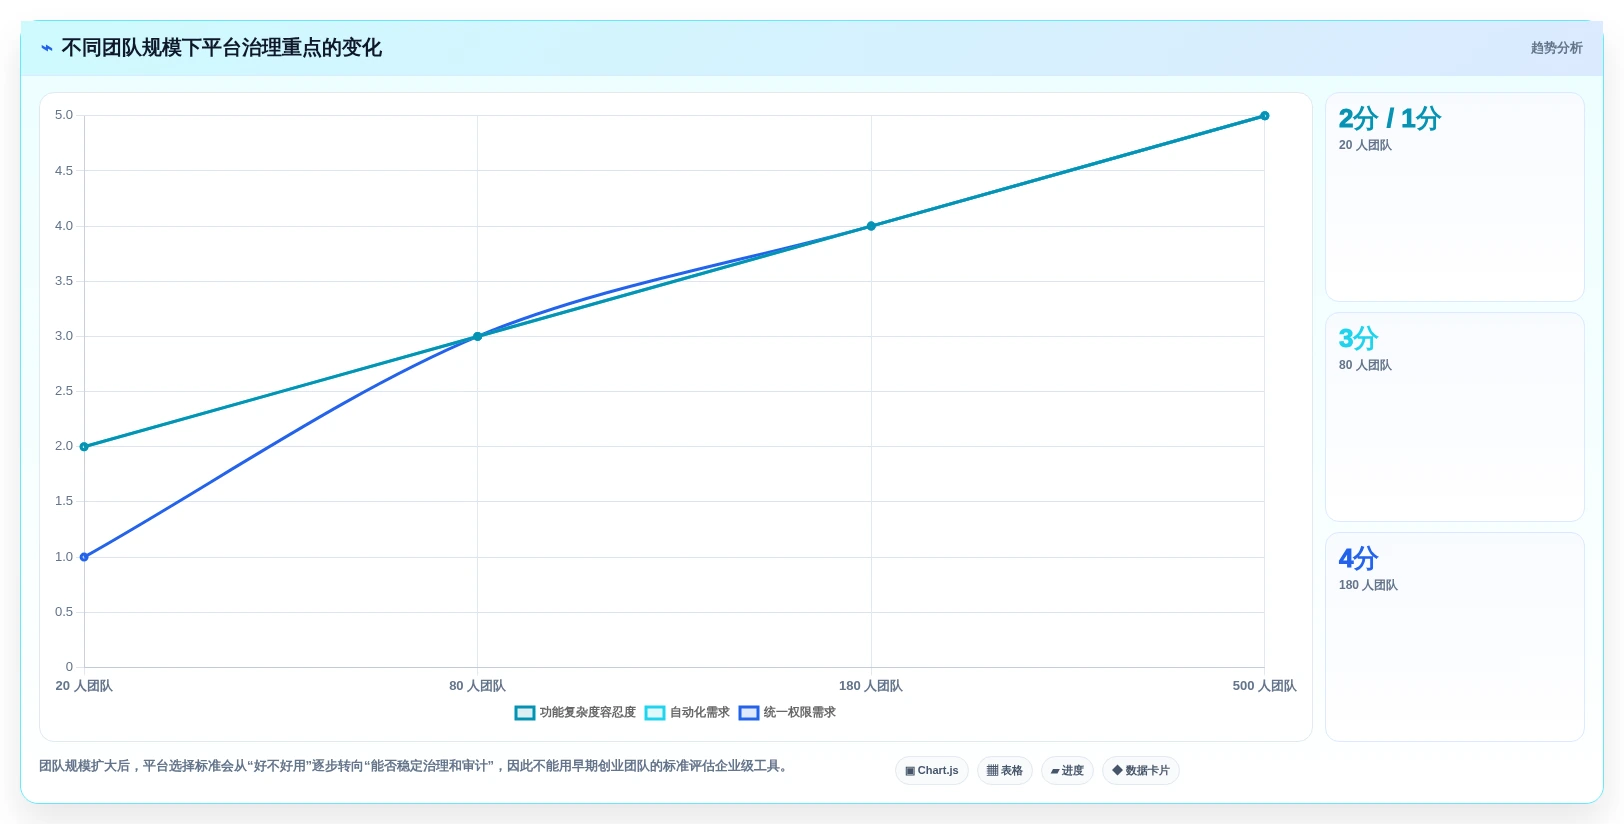Click the y-axis value 3.5
1624x824 pixels.
[x=64, y=281]
